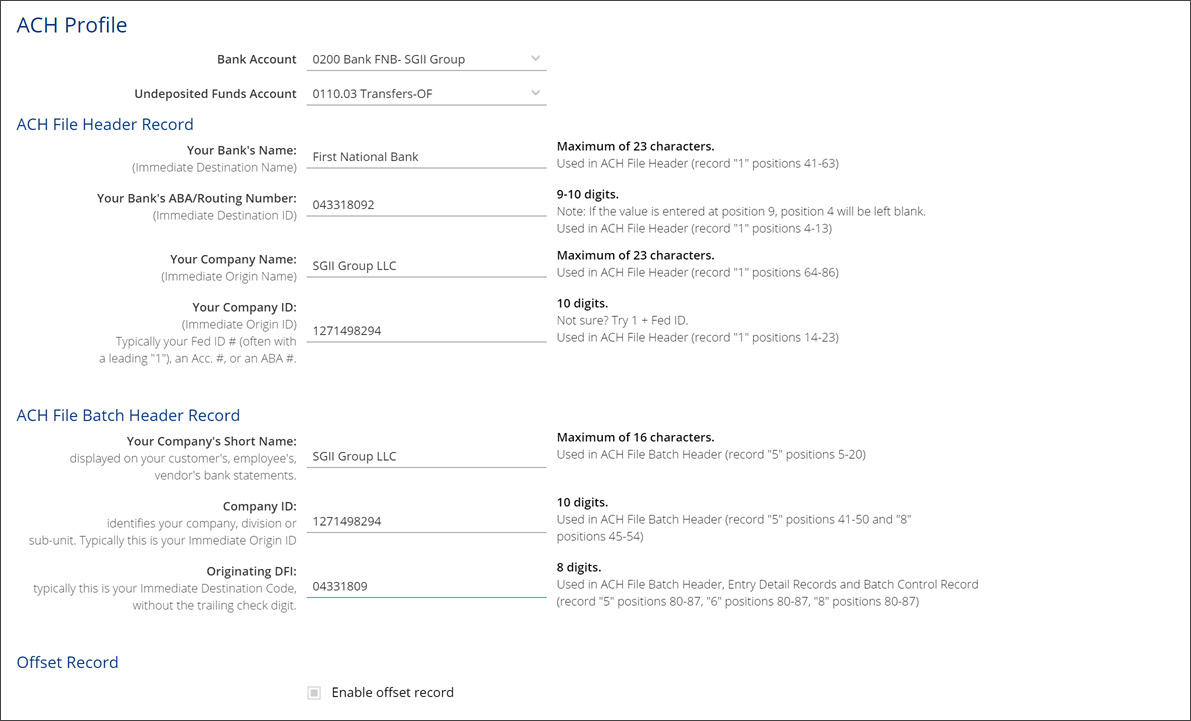Click the 'Your Bank's Name:' label
The height and width of the screenshot is (721, 1191).
coord(242,150)
